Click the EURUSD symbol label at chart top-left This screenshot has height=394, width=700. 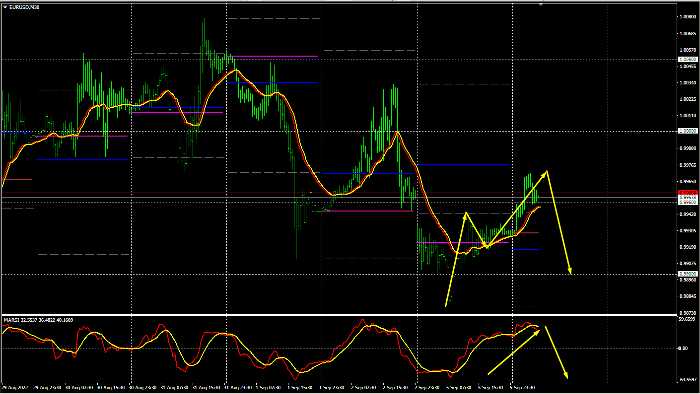(24, 7)
